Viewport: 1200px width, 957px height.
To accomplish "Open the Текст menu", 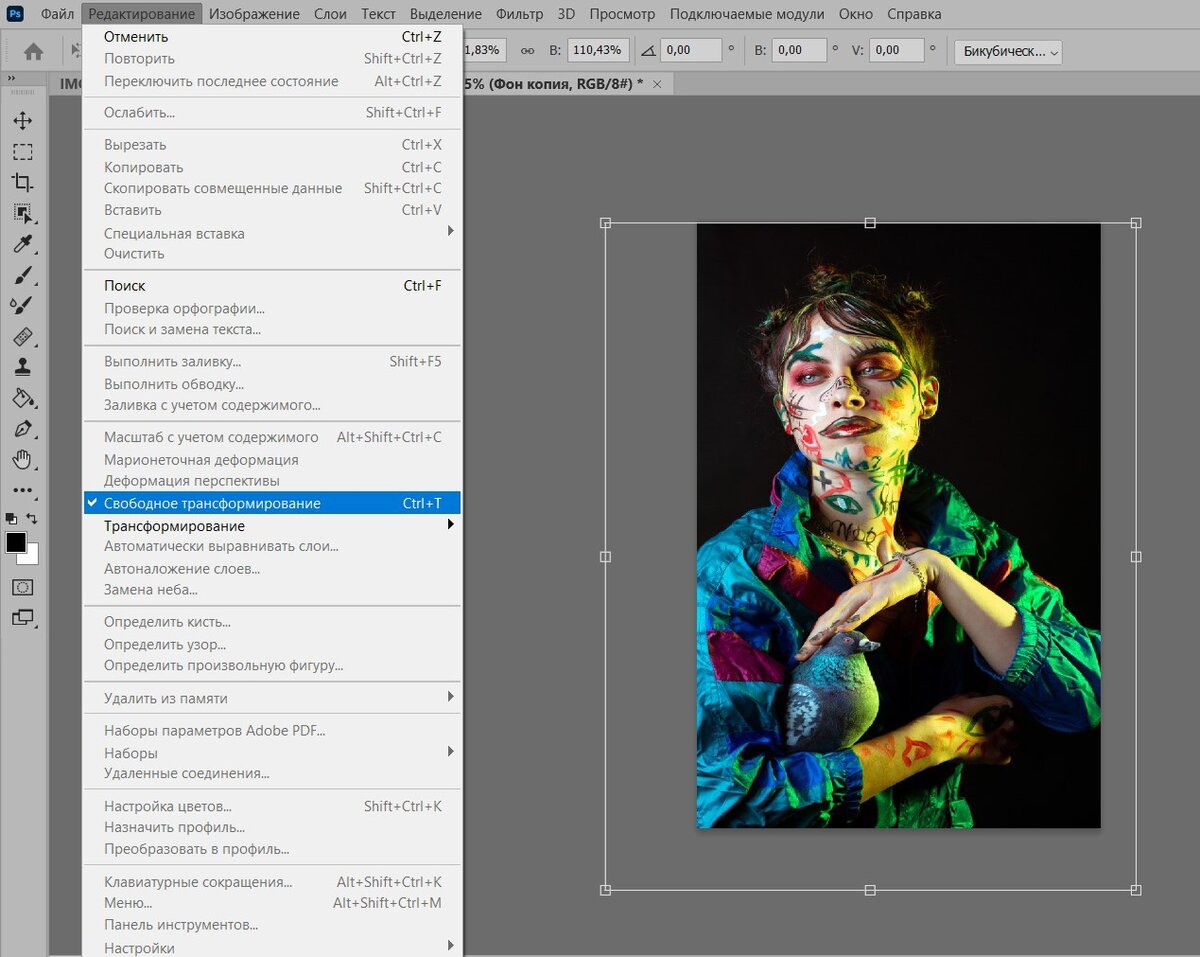I will [x=378, y=14].
